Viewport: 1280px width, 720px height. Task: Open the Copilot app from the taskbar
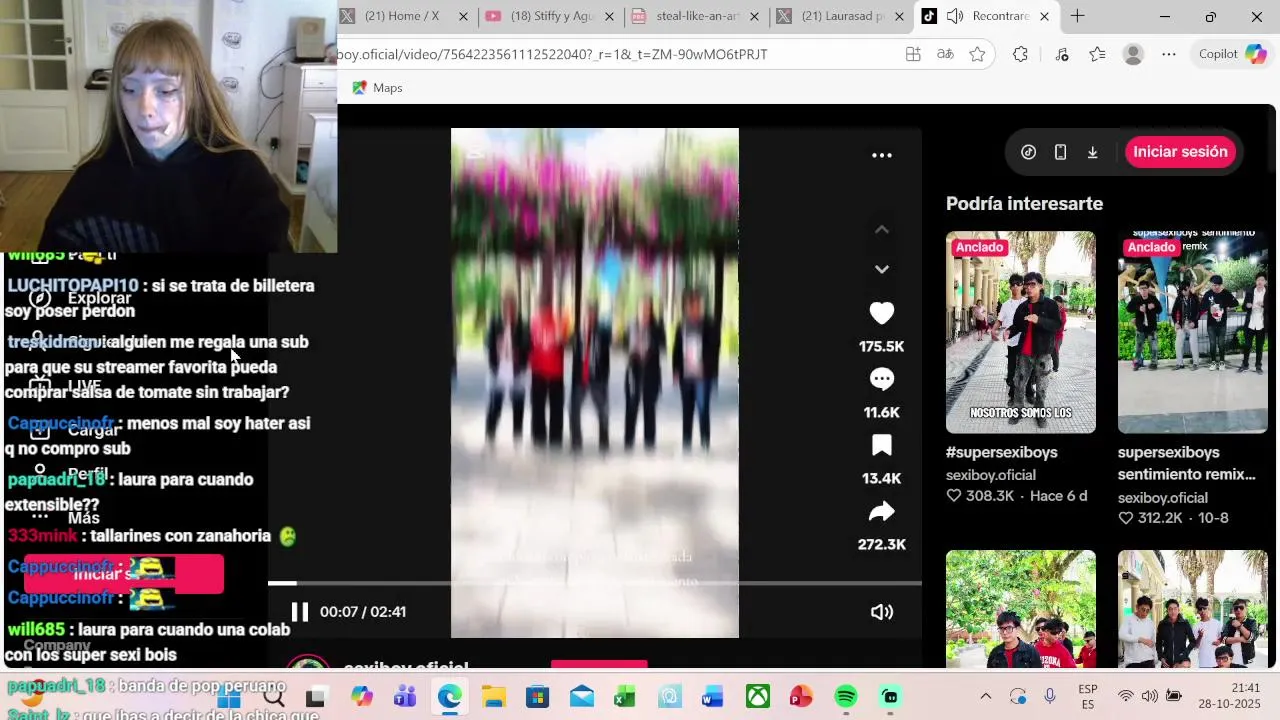coord(361,696)
